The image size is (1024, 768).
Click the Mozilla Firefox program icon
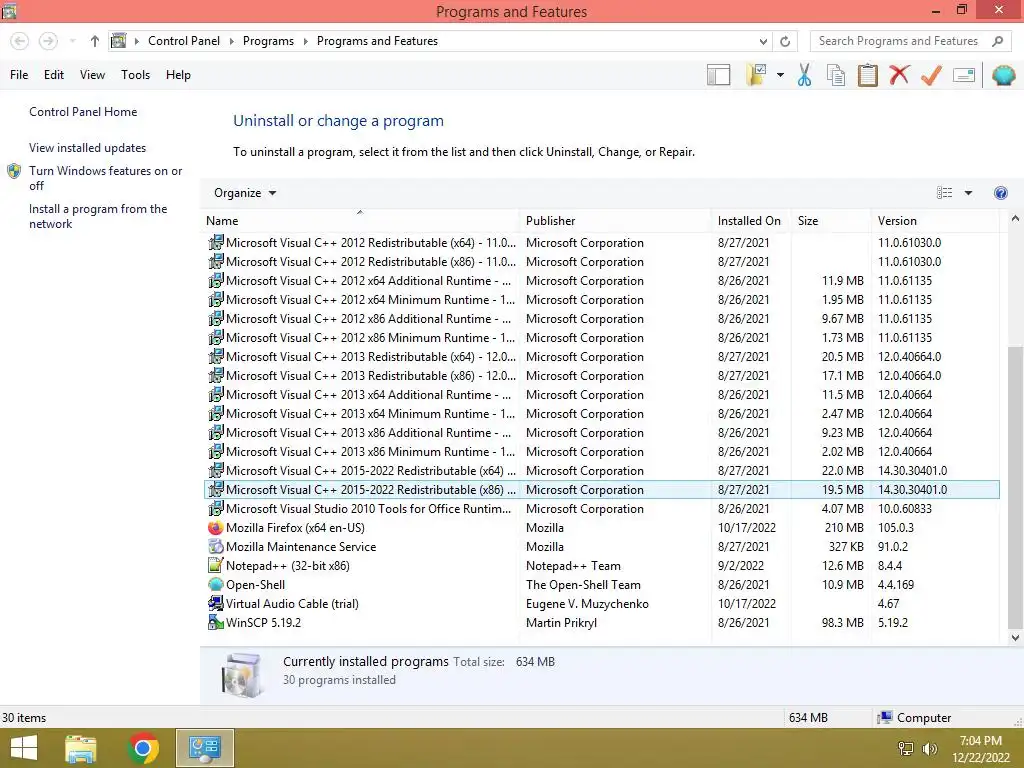(216, 528)
